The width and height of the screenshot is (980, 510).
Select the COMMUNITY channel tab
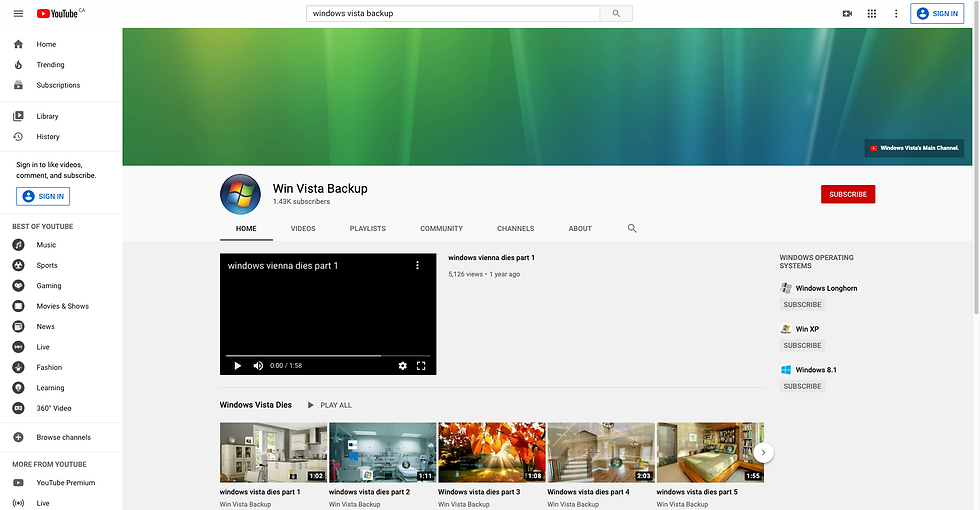tap(441, 229)
